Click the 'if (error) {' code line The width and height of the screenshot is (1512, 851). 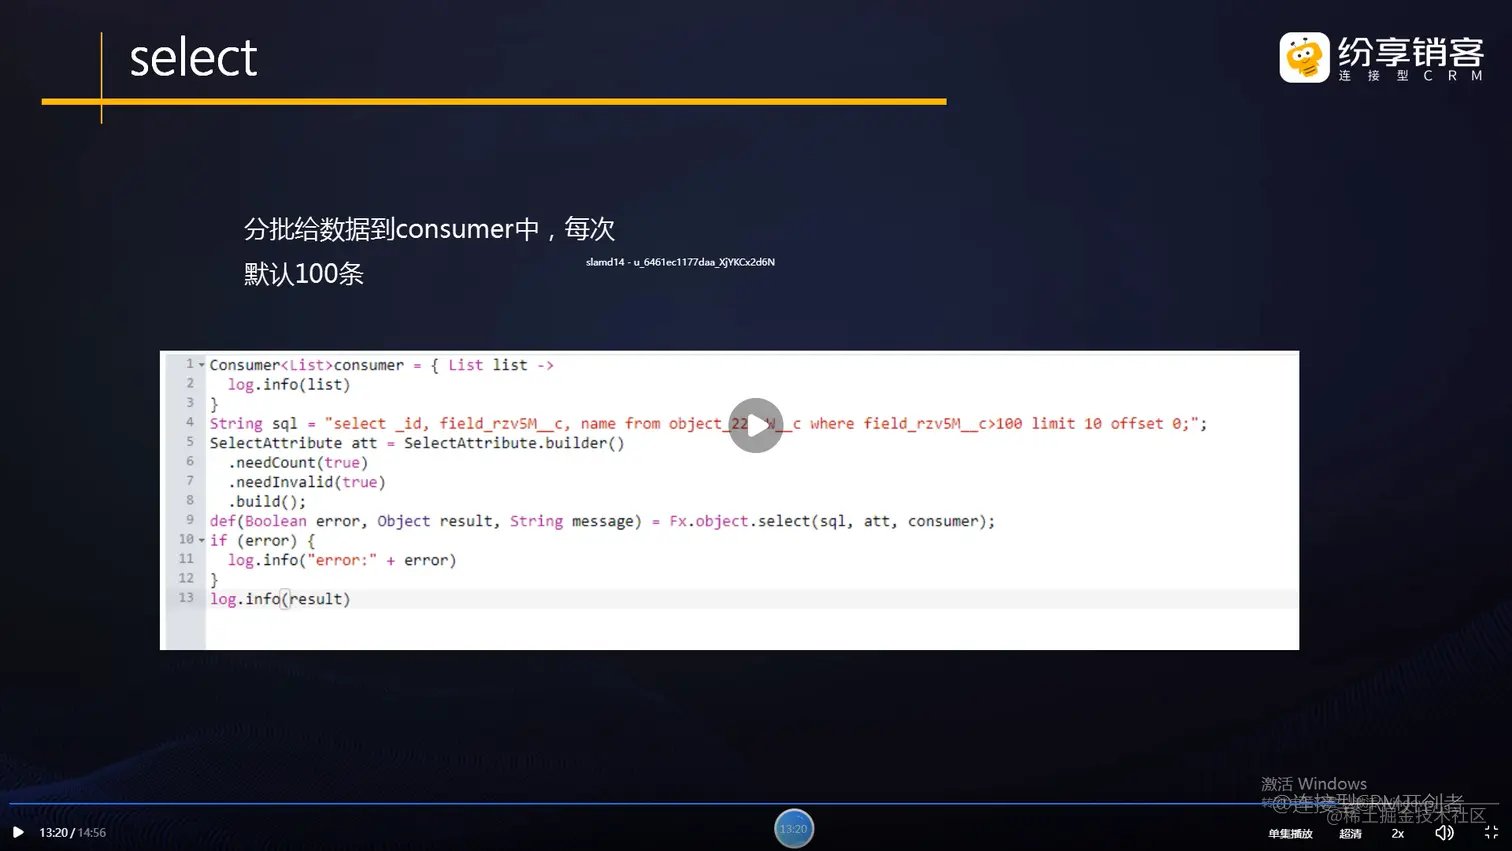point(262,541)
